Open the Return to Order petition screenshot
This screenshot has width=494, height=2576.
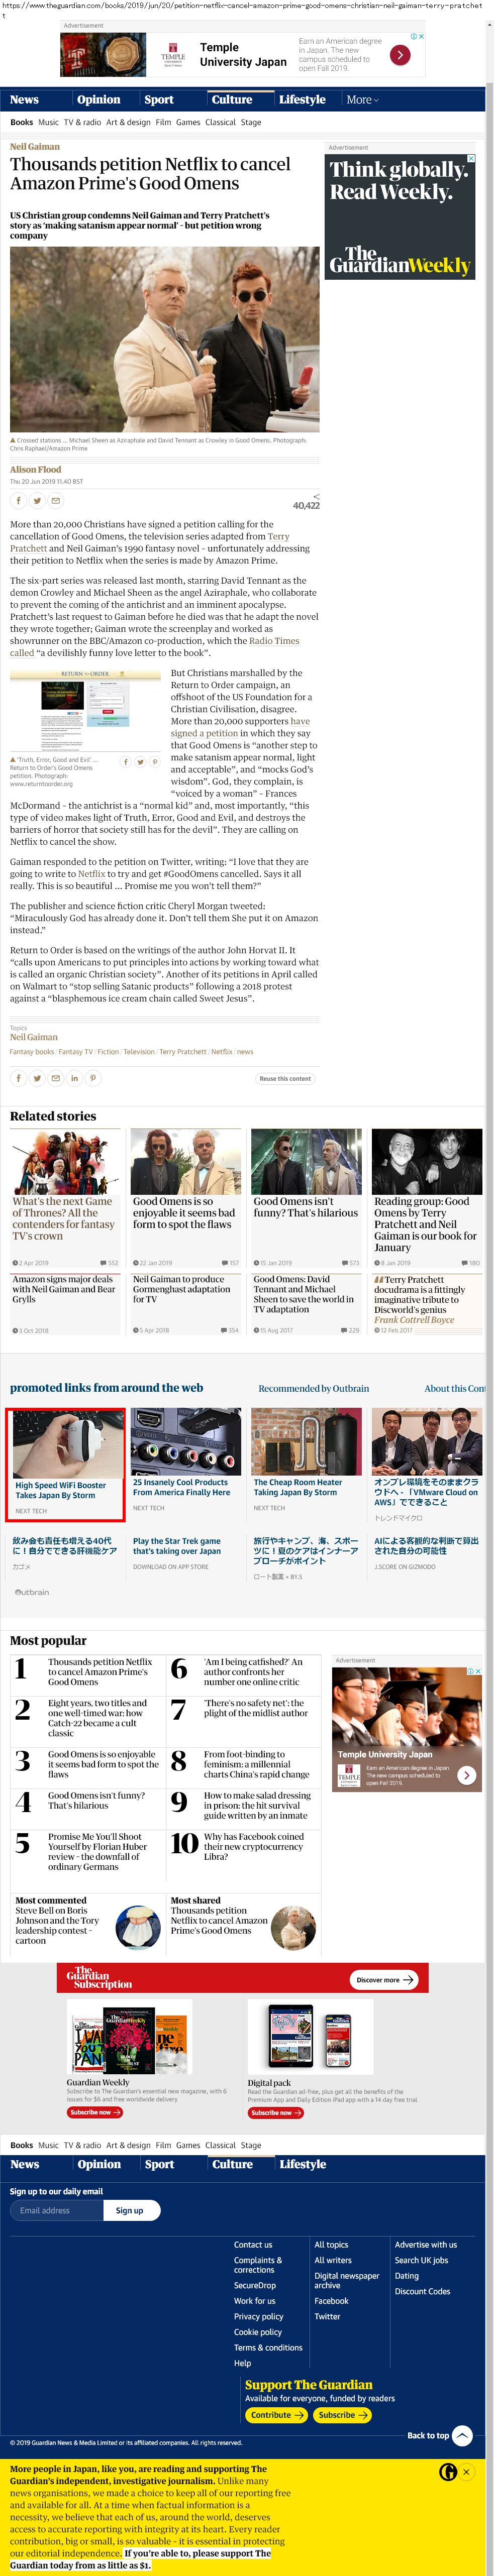[85, 711]
